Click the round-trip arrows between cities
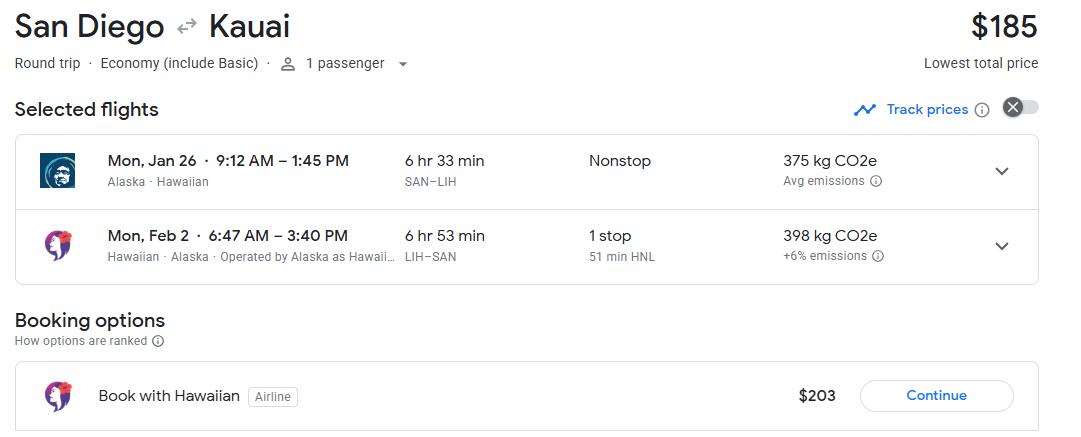This screenshot has height=437, width=1081. click(x=187, y=28)
